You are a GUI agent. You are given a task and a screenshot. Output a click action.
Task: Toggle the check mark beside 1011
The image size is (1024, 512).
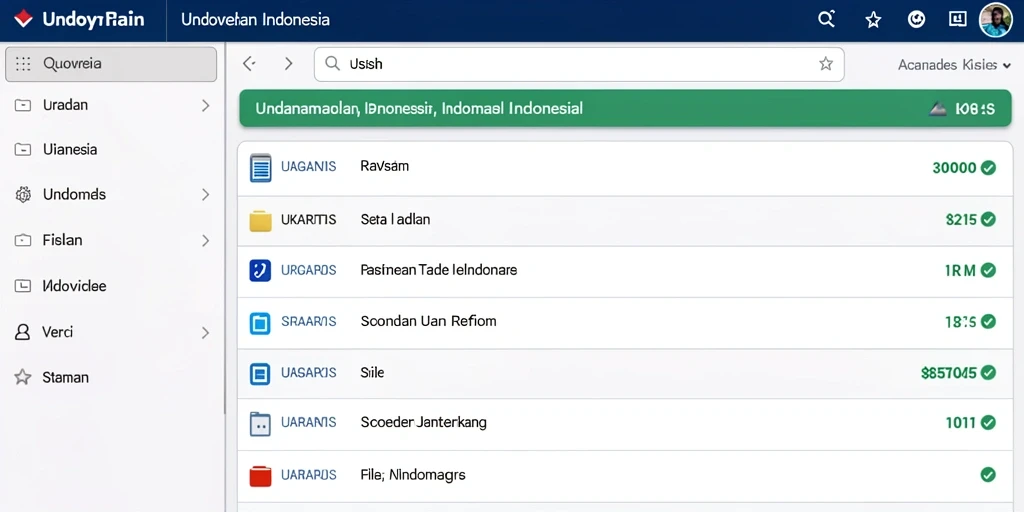click(x=989, y=423)
